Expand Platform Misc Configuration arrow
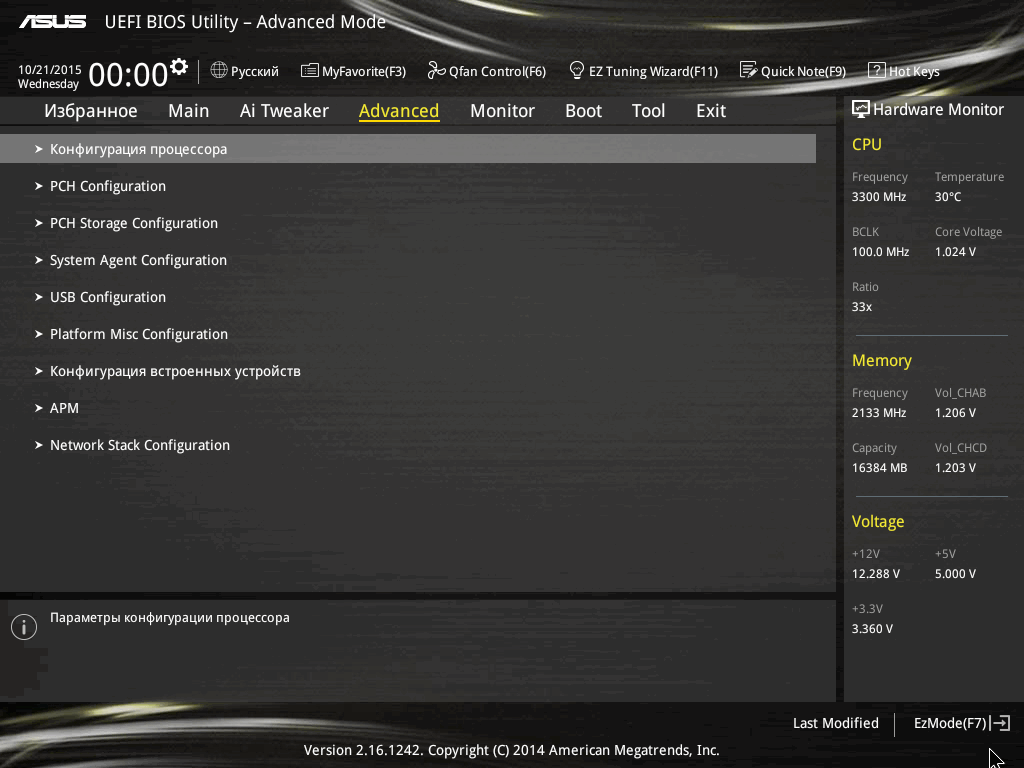This screenshot has height=768, width=1024. click(39, 334)
